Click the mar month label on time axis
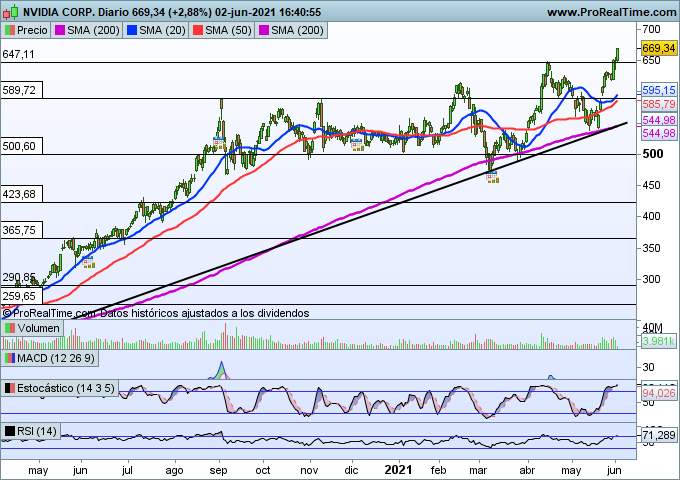 click(x=478, y=470)
